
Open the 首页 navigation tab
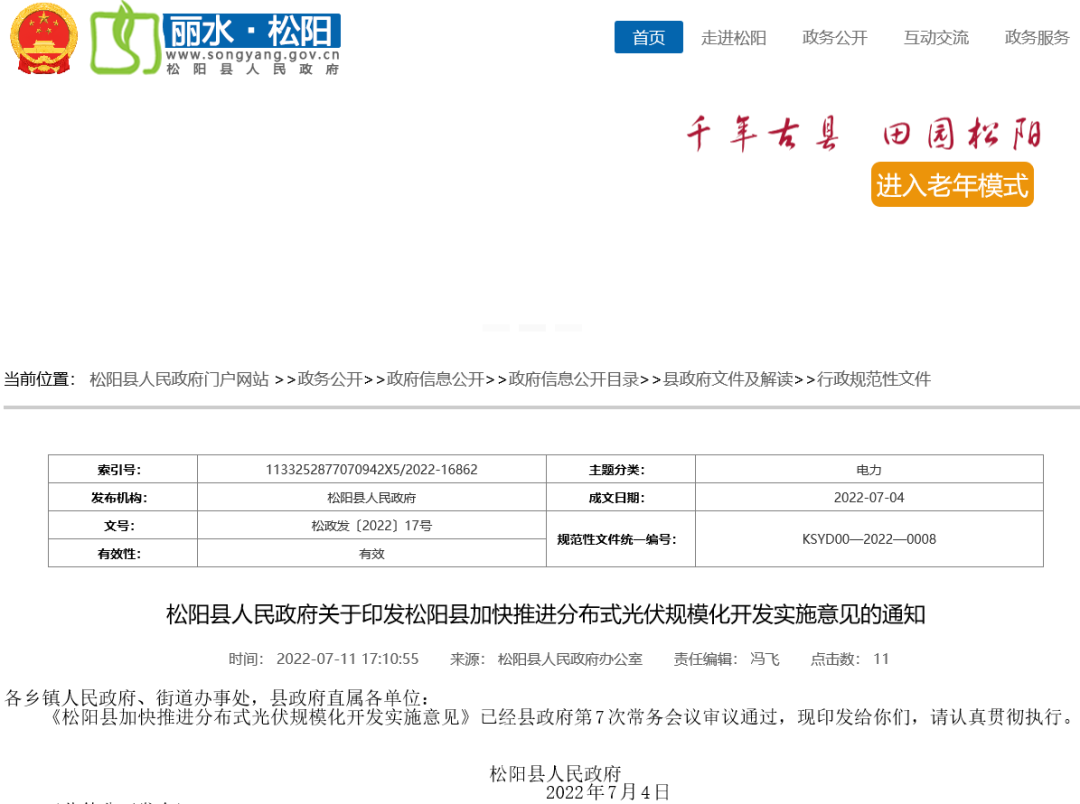pos(648,38)
